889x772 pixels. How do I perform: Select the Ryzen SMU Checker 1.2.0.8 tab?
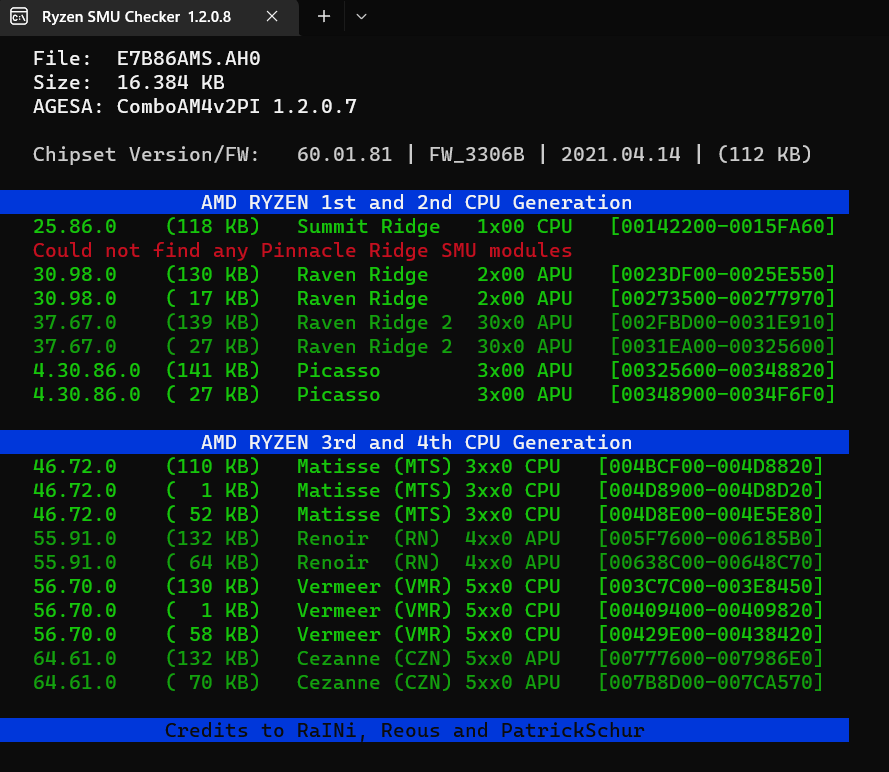[x=149, y=17]
